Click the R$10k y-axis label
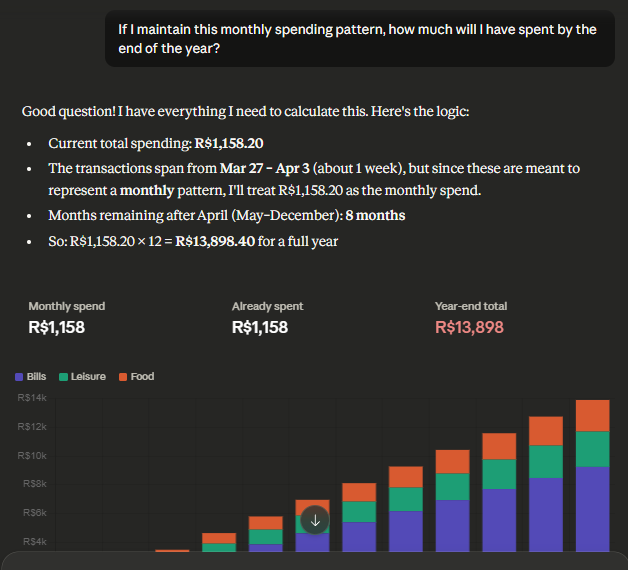Screen dimensions: 628x570 pos(33,456)
